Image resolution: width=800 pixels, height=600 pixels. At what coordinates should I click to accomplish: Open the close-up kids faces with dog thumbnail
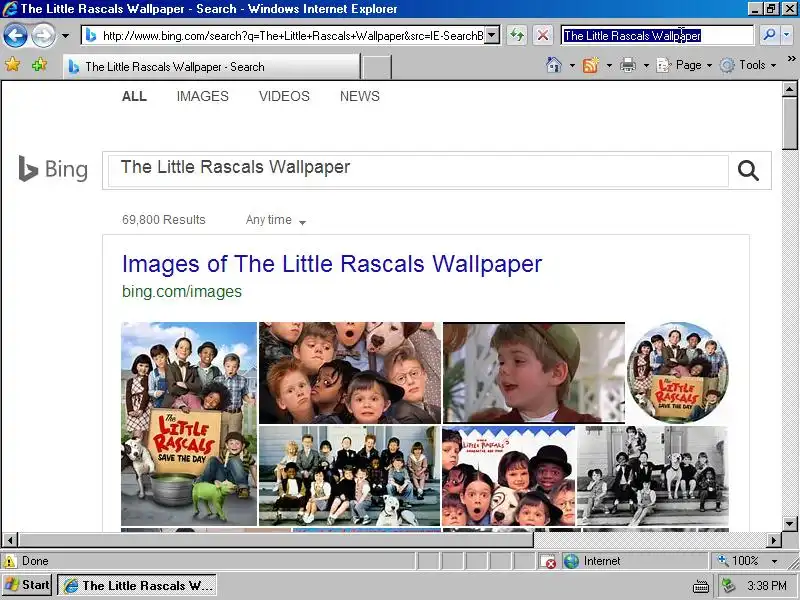pyautogui.click(x=349, y=372)
